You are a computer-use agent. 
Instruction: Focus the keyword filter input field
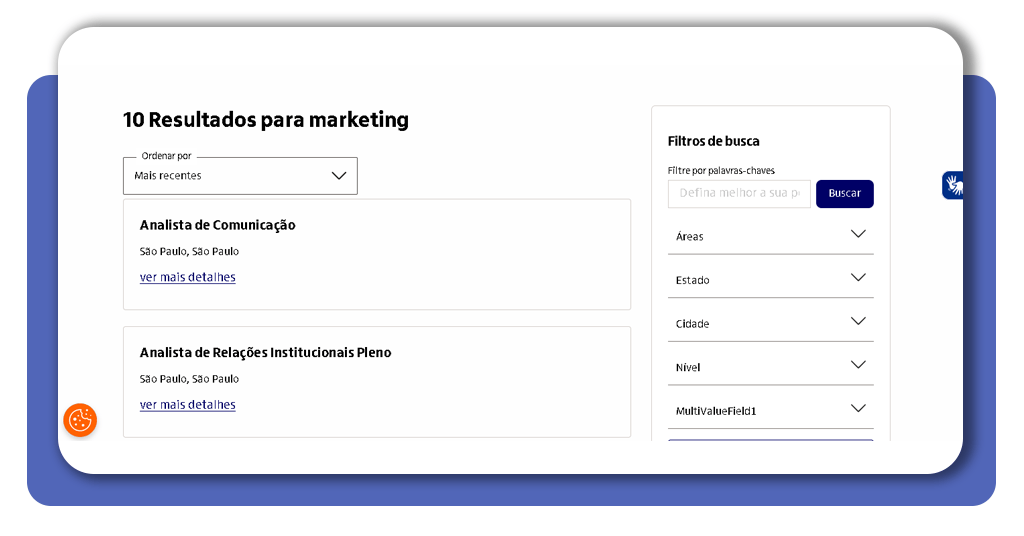tap(739, 194)
